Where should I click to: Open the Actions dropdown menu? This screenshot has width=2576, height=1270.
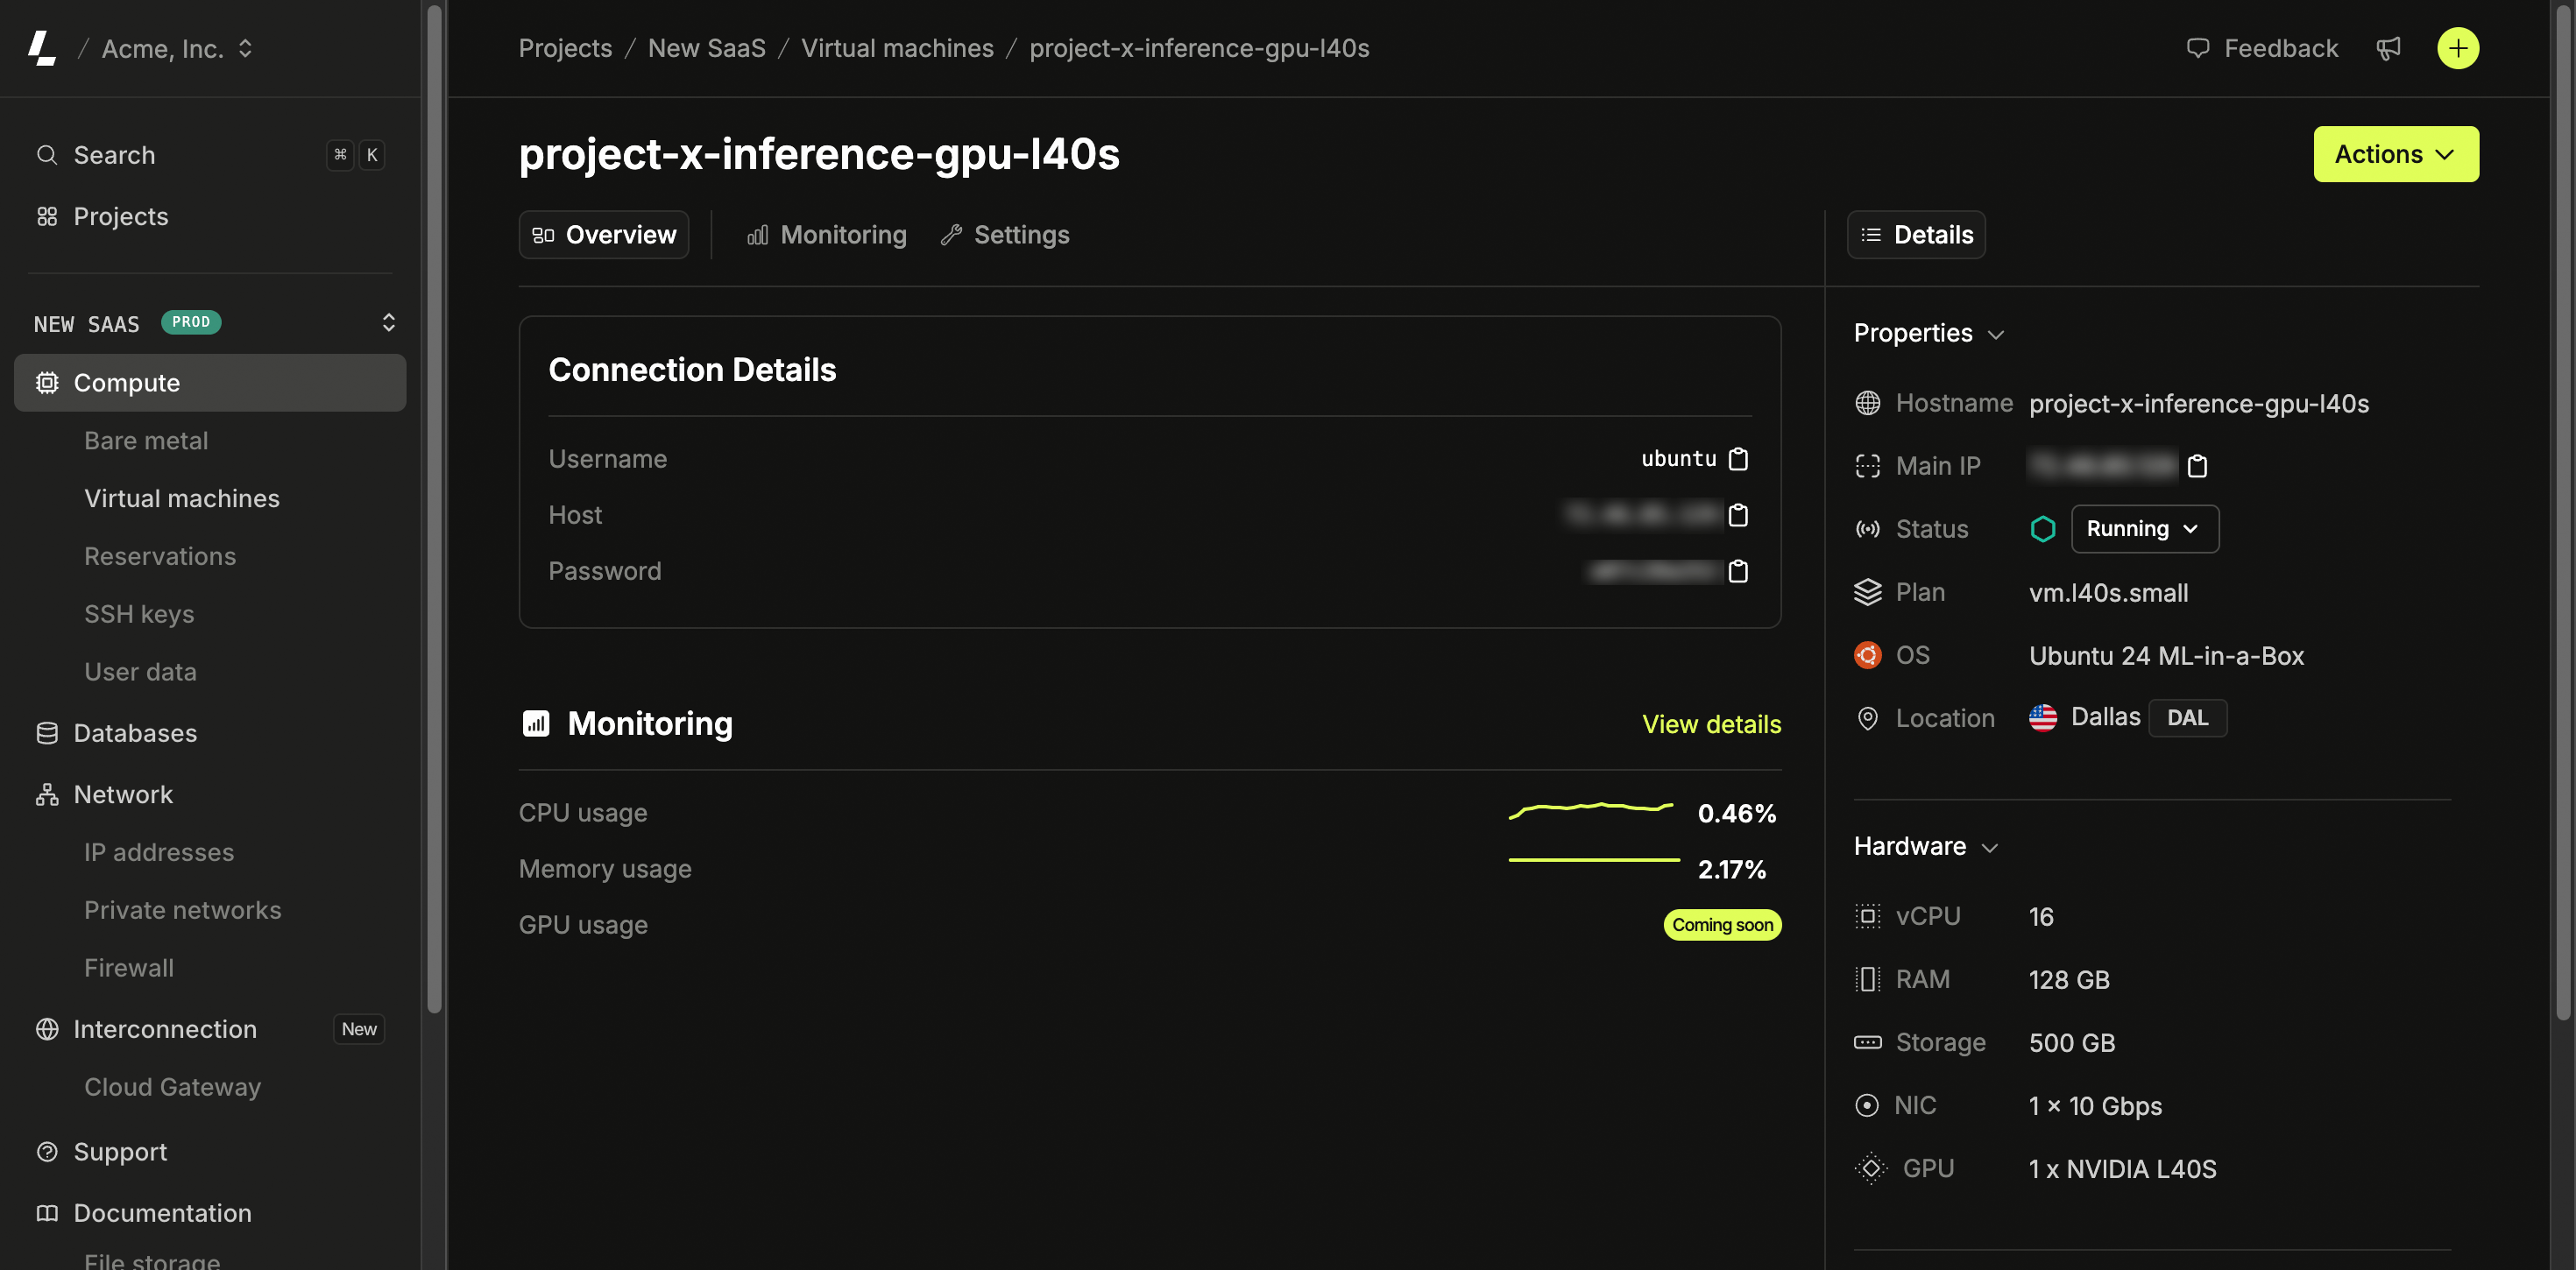click(2396, 154)
